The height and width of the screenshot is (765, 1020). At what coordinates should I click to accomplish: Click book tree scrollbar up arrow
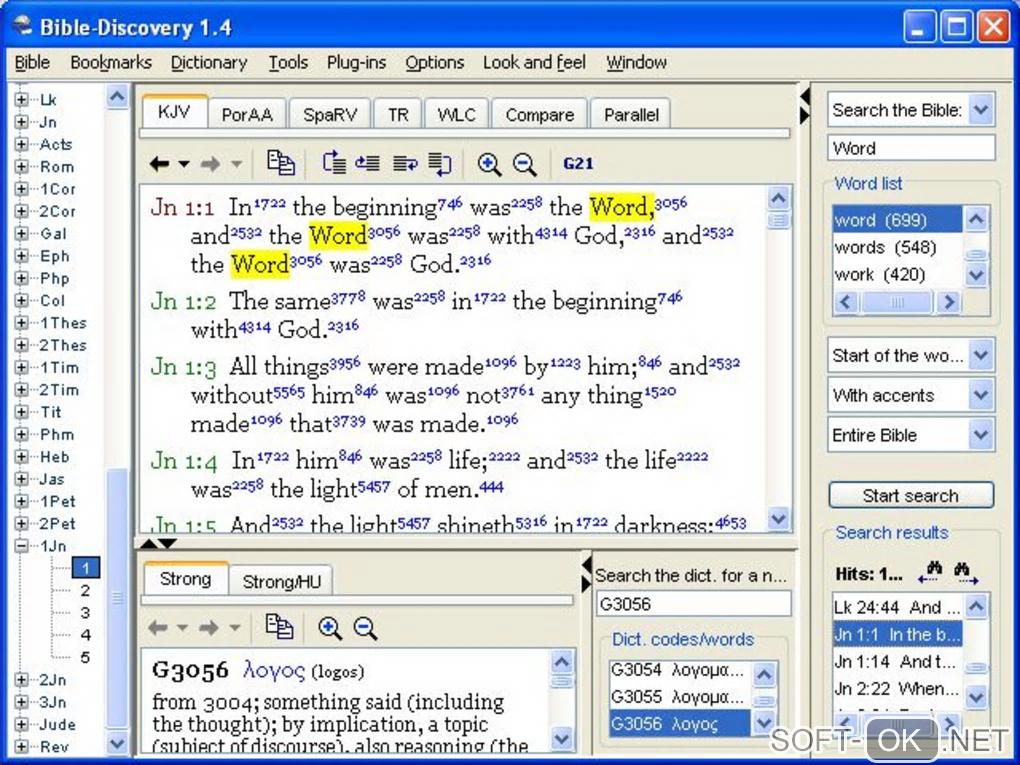(117, 97)
